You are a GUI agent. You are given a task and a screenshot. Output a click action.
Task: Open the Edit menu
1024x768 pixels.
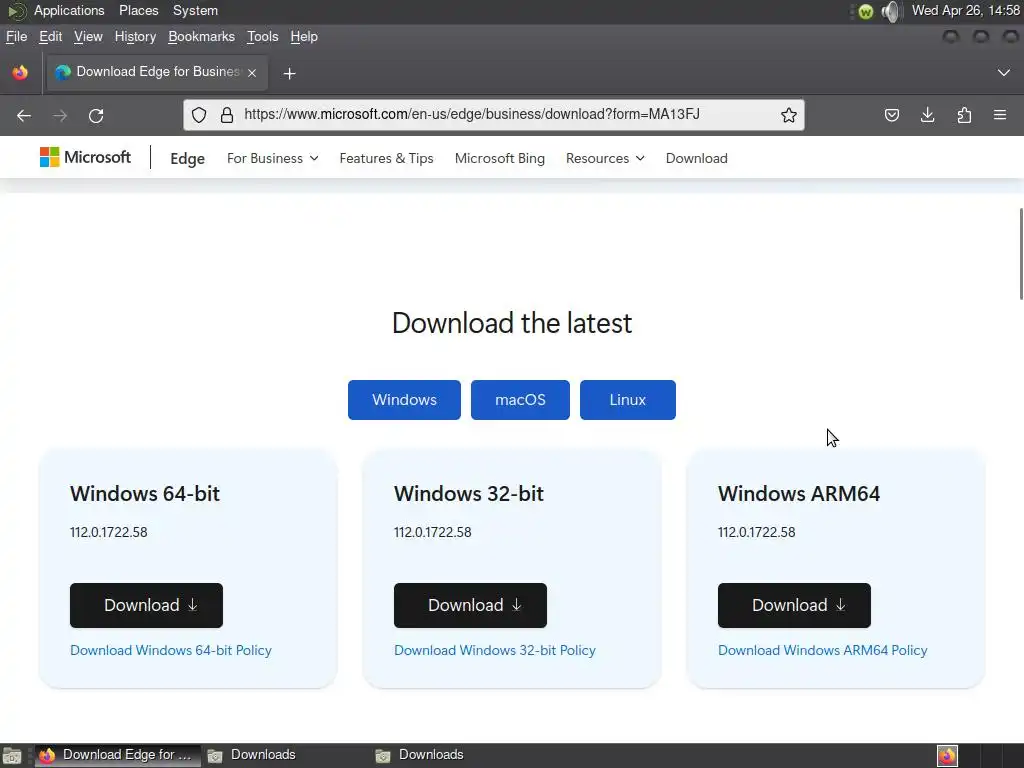click(50, 37)
